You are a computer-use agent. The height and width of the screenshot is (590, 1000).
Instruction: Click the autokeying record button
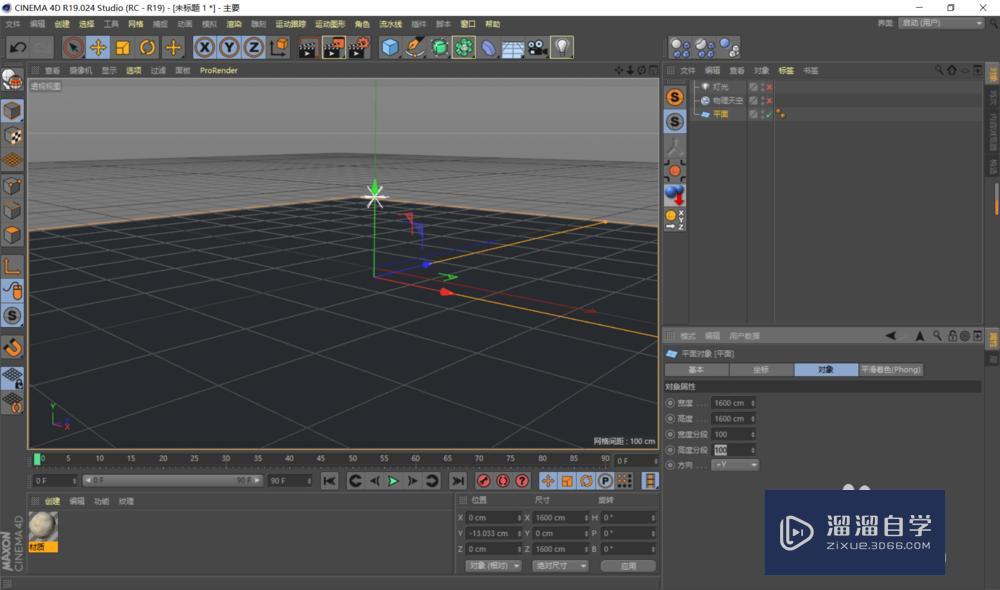point(503,481)
